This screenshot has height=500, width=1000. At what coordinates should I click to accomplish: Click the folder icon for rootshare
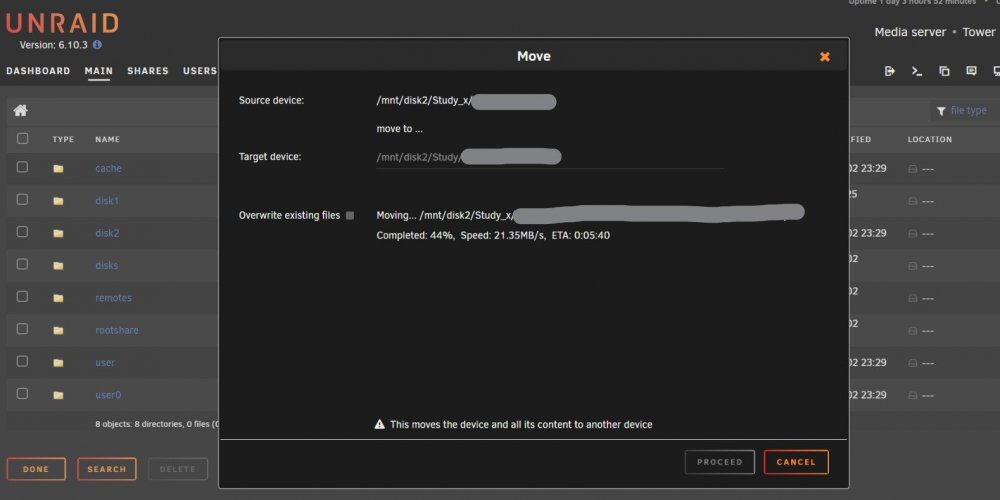coord(58,330)
